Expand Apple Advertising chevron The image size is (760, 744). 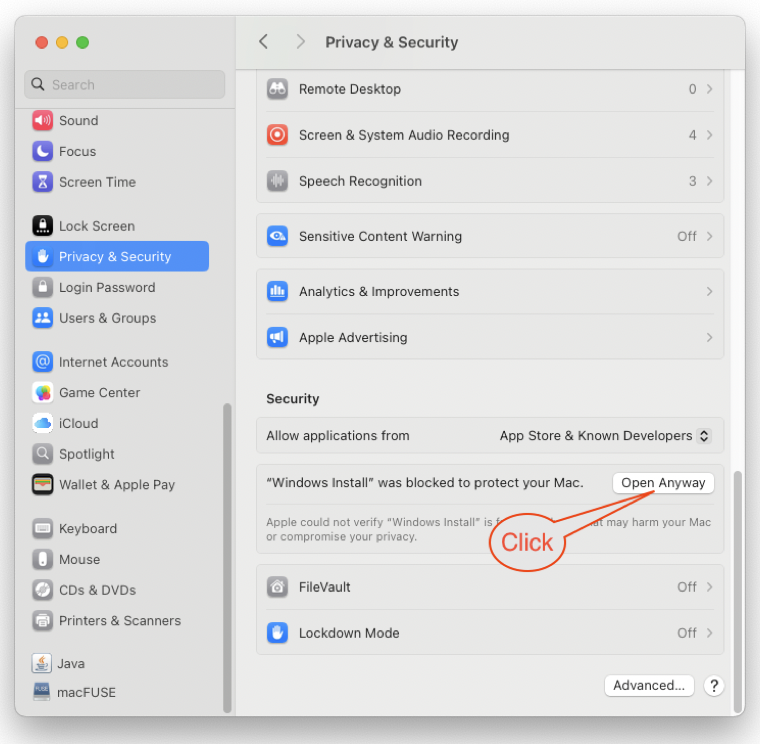709,337
